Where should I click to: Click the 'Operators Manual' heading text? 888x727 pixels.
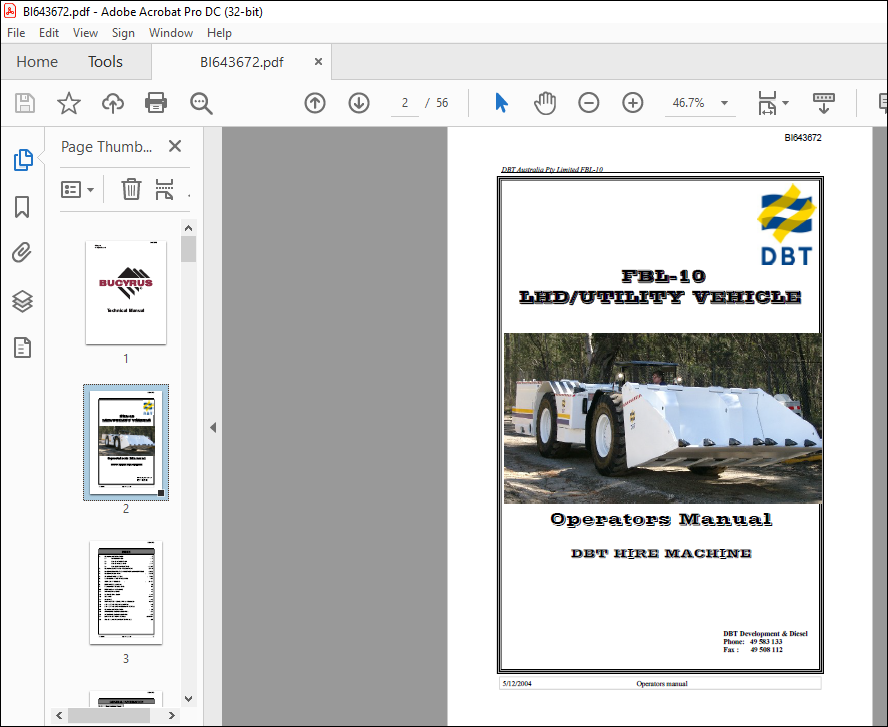[661, 519]
